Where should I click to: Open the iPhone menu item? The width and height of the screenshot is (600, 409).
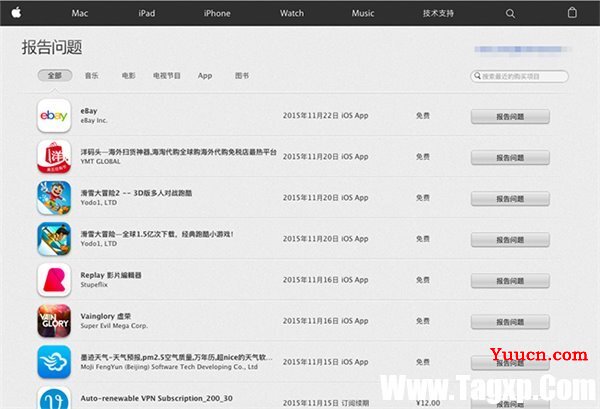coord(217,13)
